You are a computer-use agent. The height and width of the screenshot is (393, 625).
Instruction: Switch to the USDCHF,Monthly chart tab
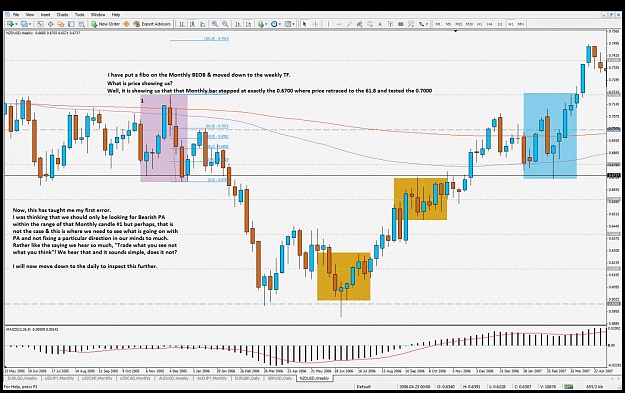pos(97,378)
